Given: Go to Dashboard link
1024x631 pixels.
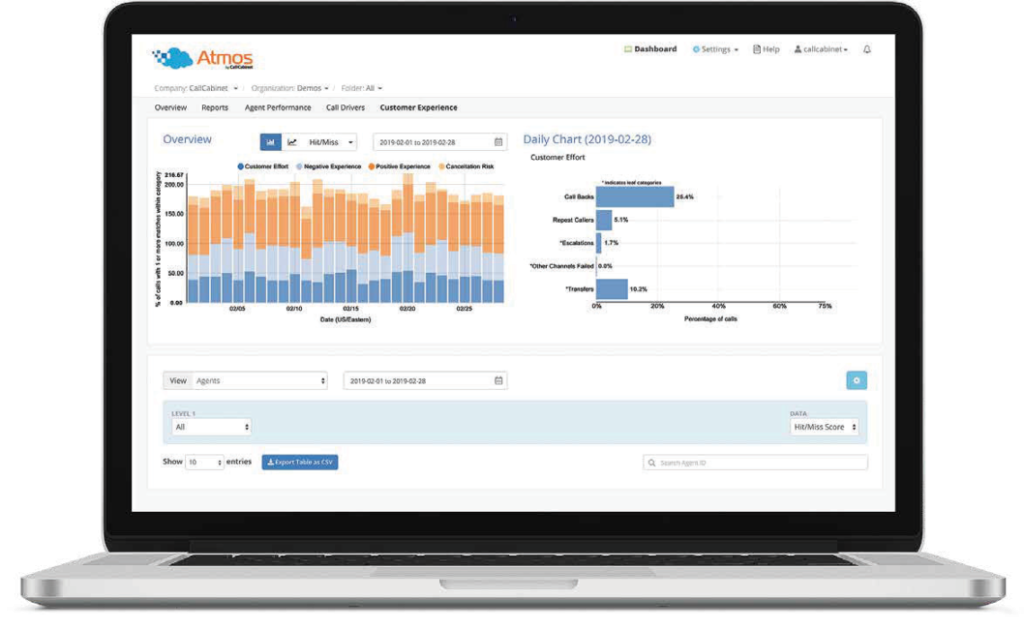Looking at the screenshot, I should (x=650, y=49).
